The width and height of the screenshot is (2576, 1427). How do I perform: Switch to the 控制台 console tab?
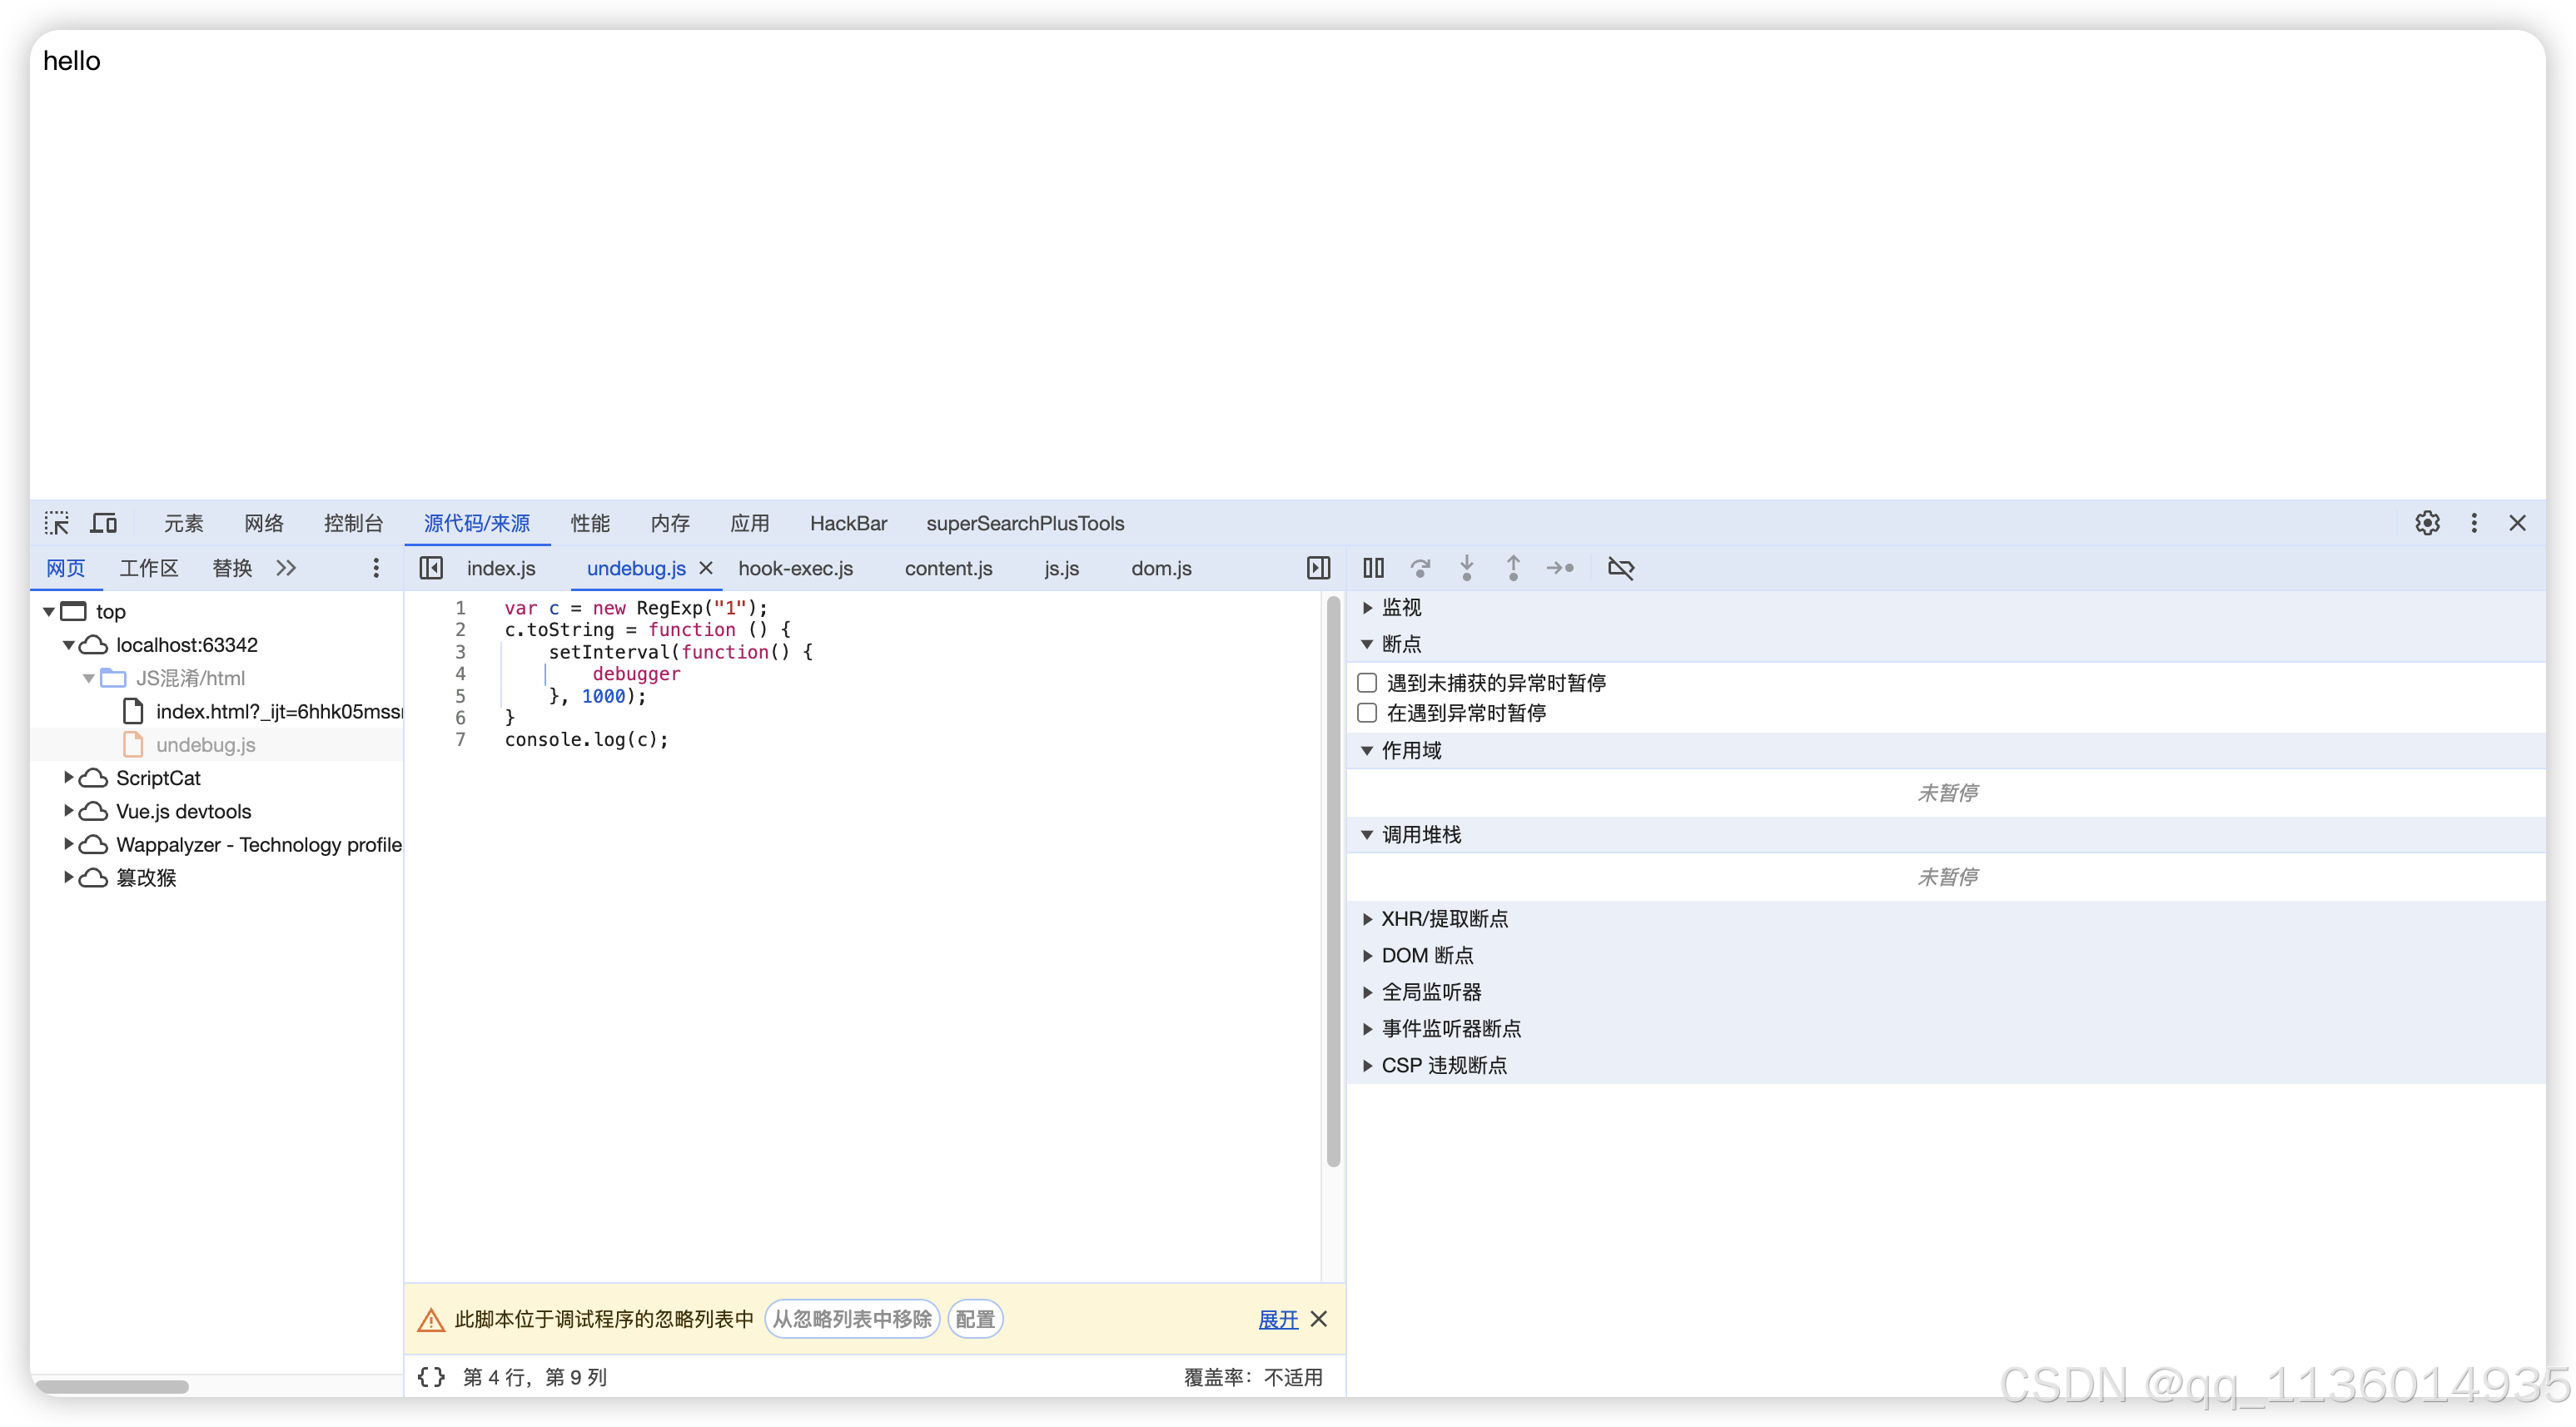(353, 523)
